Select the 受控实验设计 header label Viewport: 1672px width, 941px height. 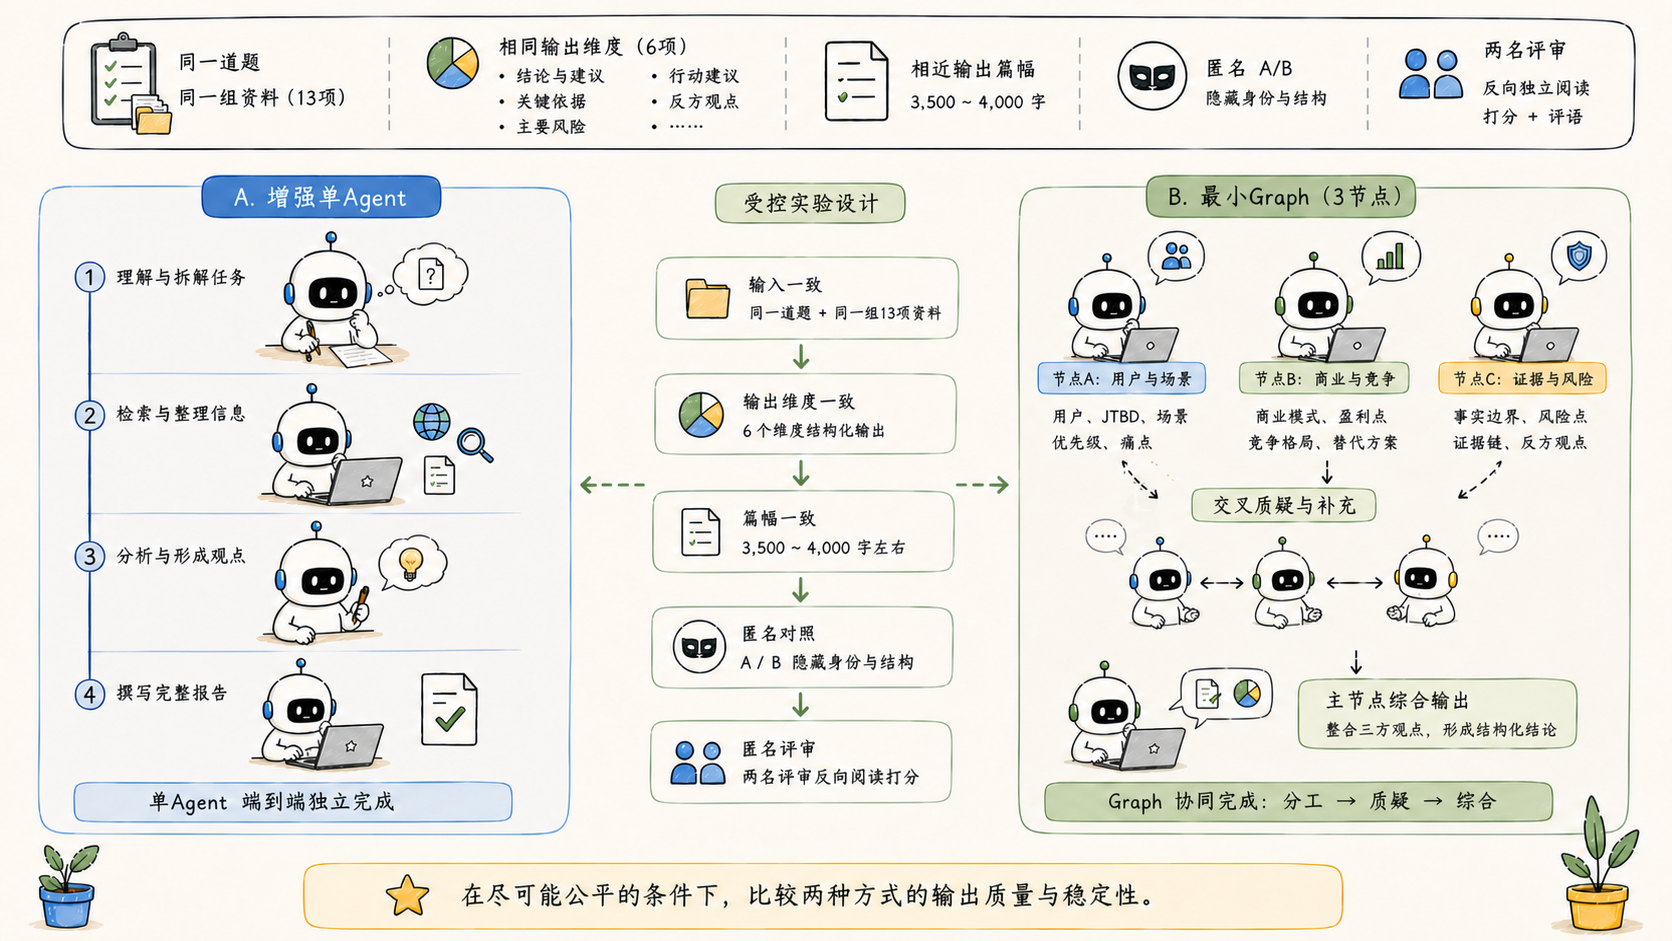pyautogui.click(x=810, y=203)
